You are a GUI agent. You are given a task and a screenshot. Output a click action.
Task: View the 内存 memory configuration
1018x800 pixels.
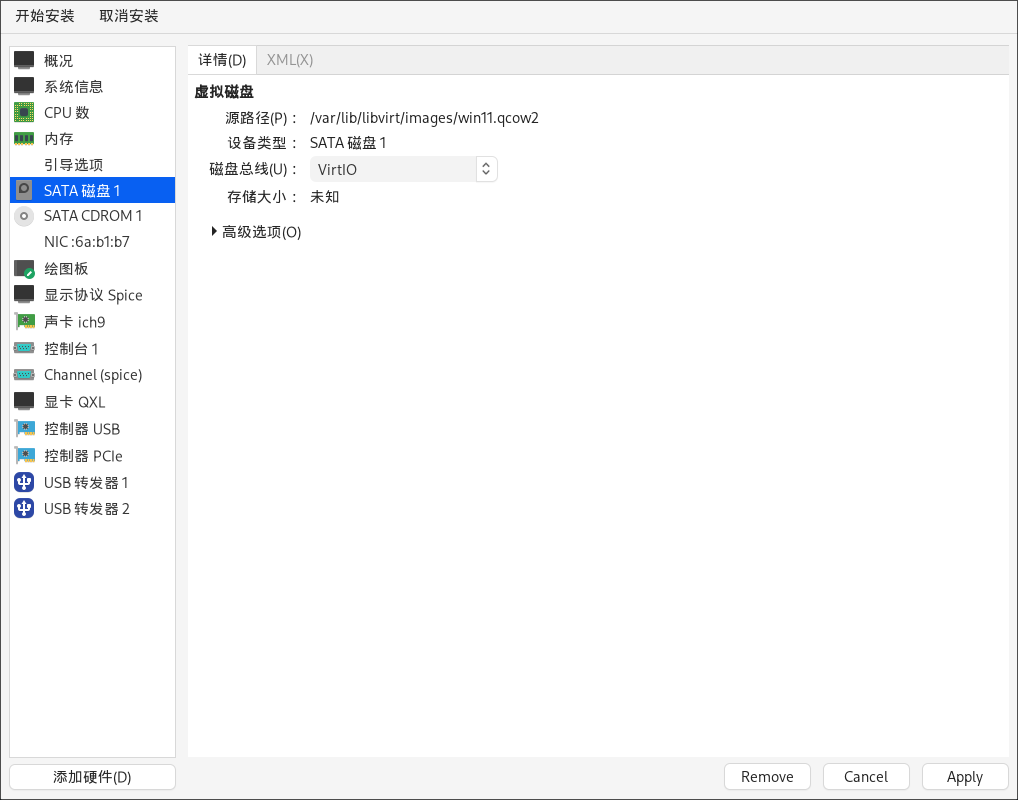[60, 138]
